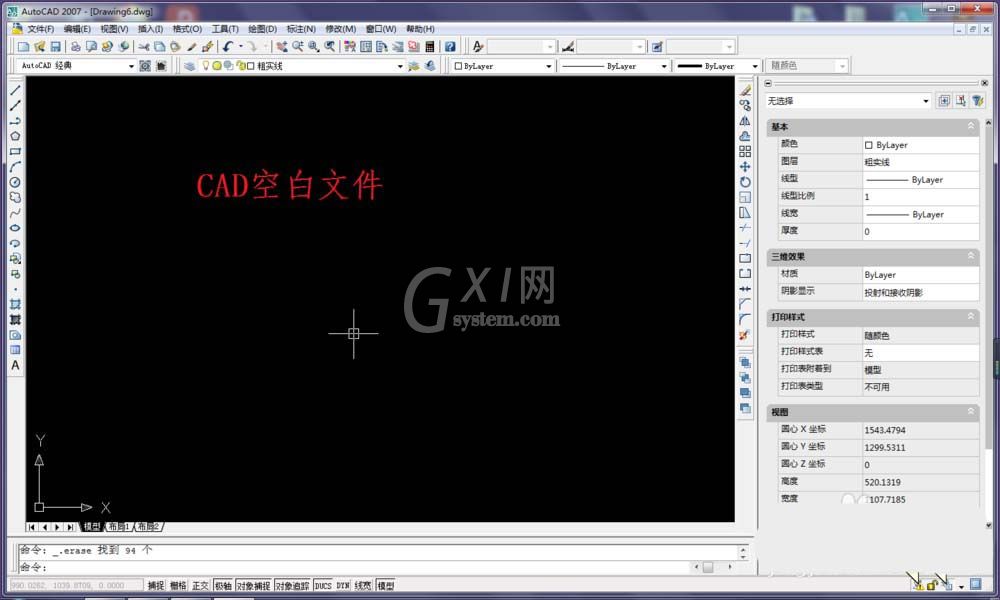Open the 编辑(E) menu
Viewport: 1000px width, 600px height.
[x=77, y=29]
